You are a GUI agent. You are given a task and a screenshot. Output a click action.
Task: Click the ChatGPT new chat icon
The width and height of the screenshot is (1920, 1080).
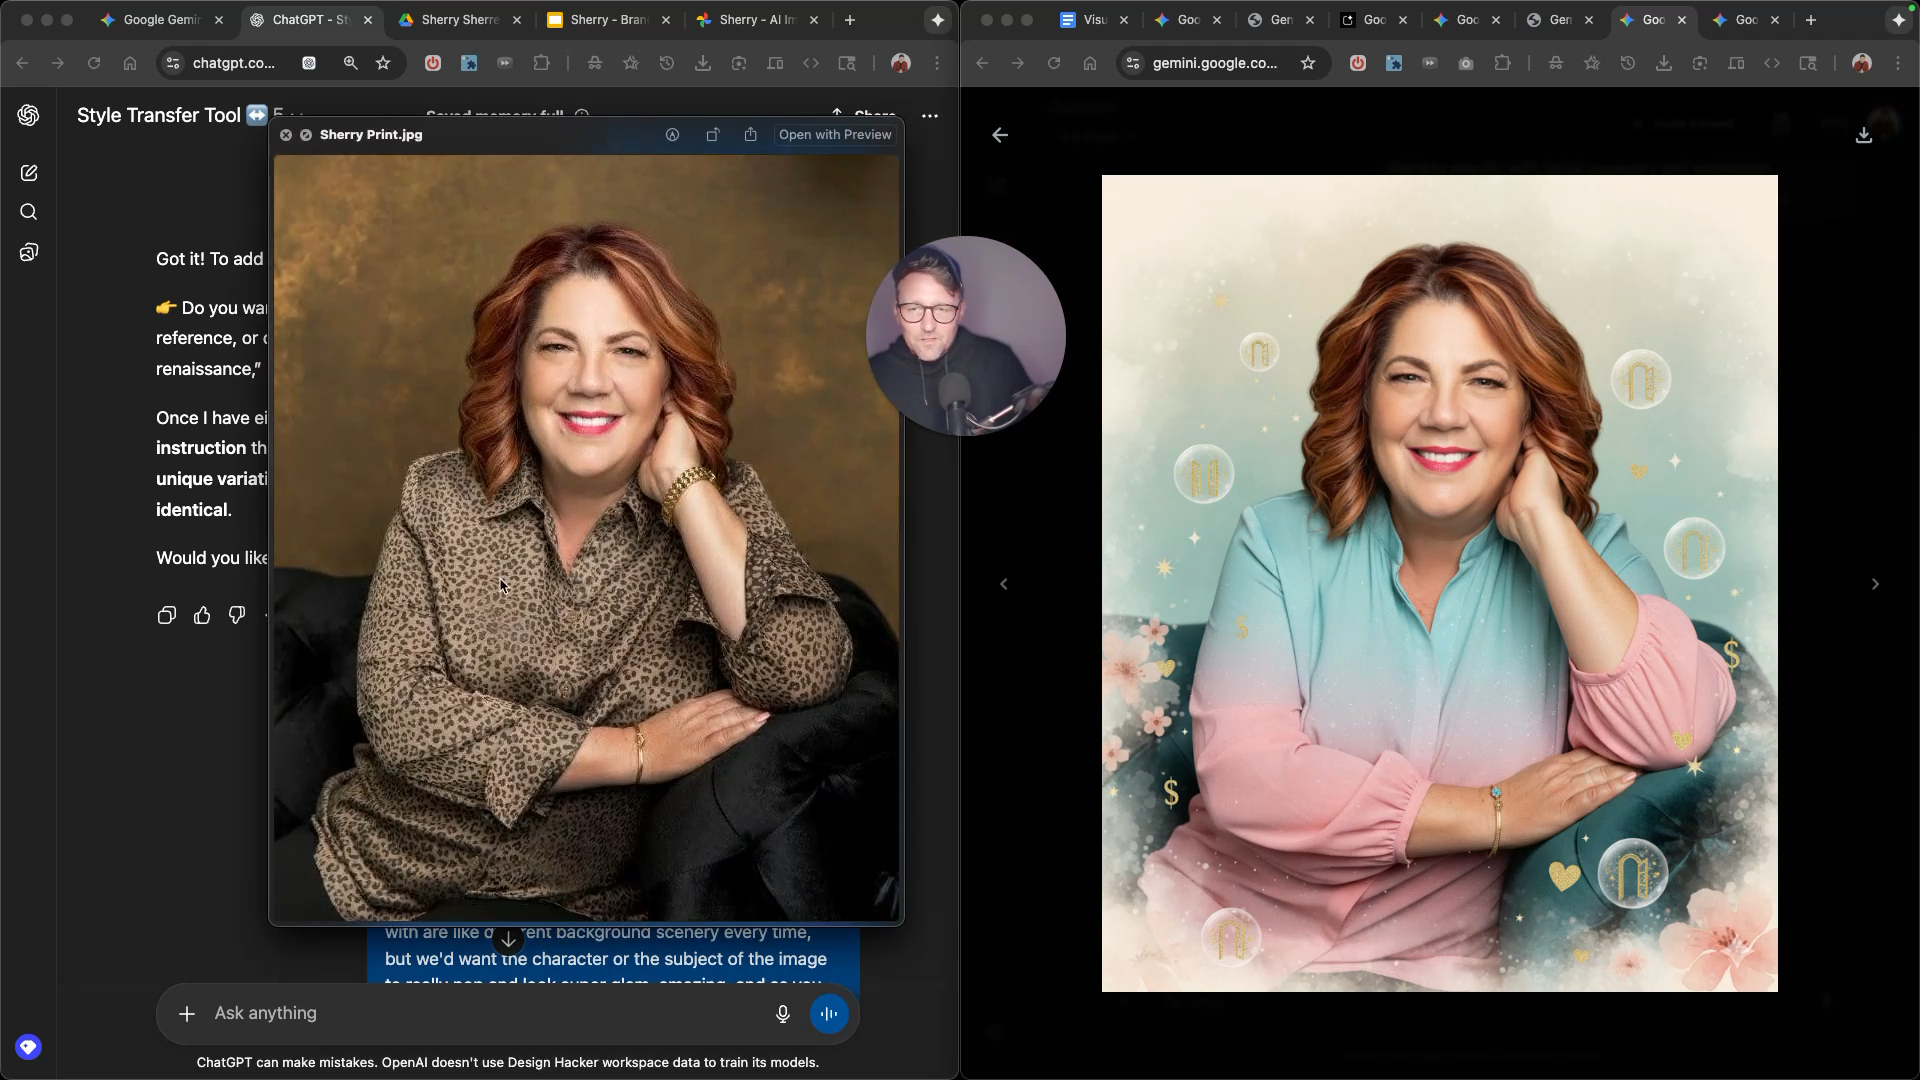pyautogui.click(x=29, y=173)
